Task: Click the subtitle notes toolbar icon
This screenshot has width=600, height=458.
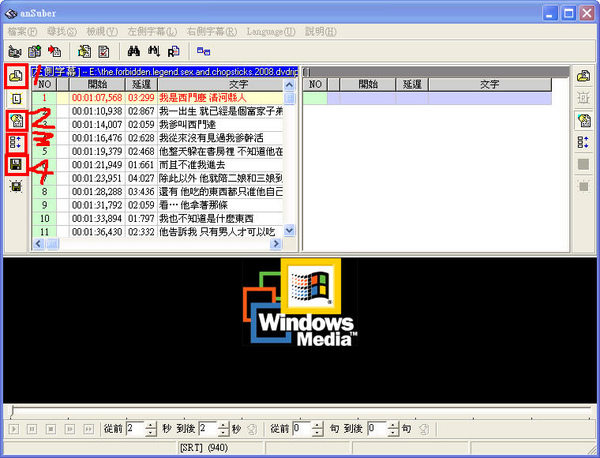Action: (x=84, y=51)
